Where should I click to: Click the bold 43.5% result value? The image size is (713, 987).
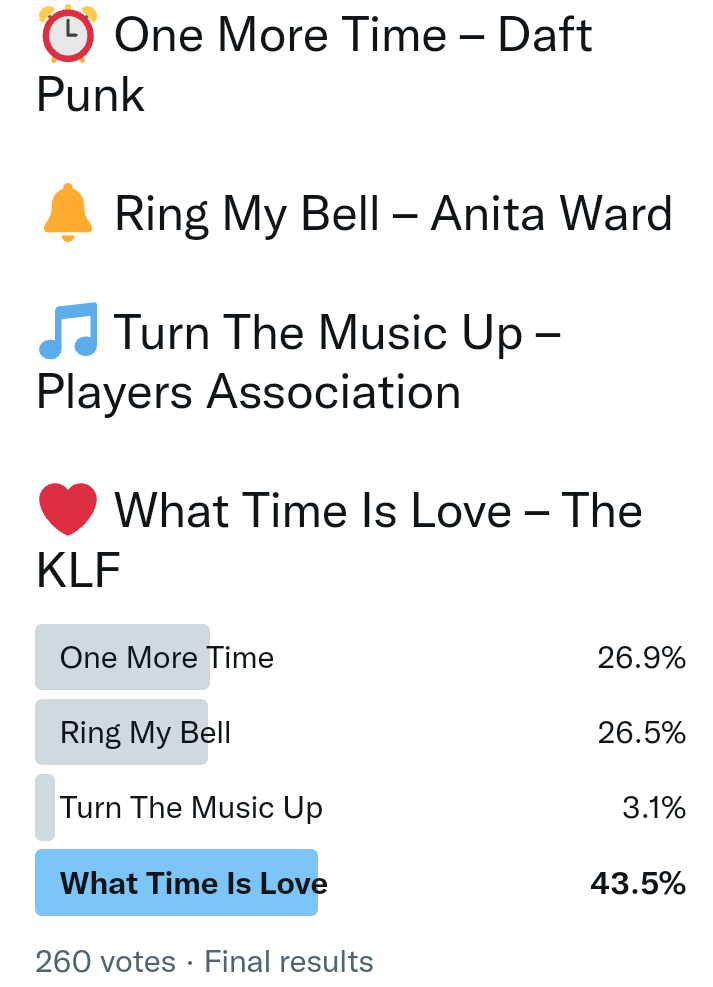(x=639, y=884)
